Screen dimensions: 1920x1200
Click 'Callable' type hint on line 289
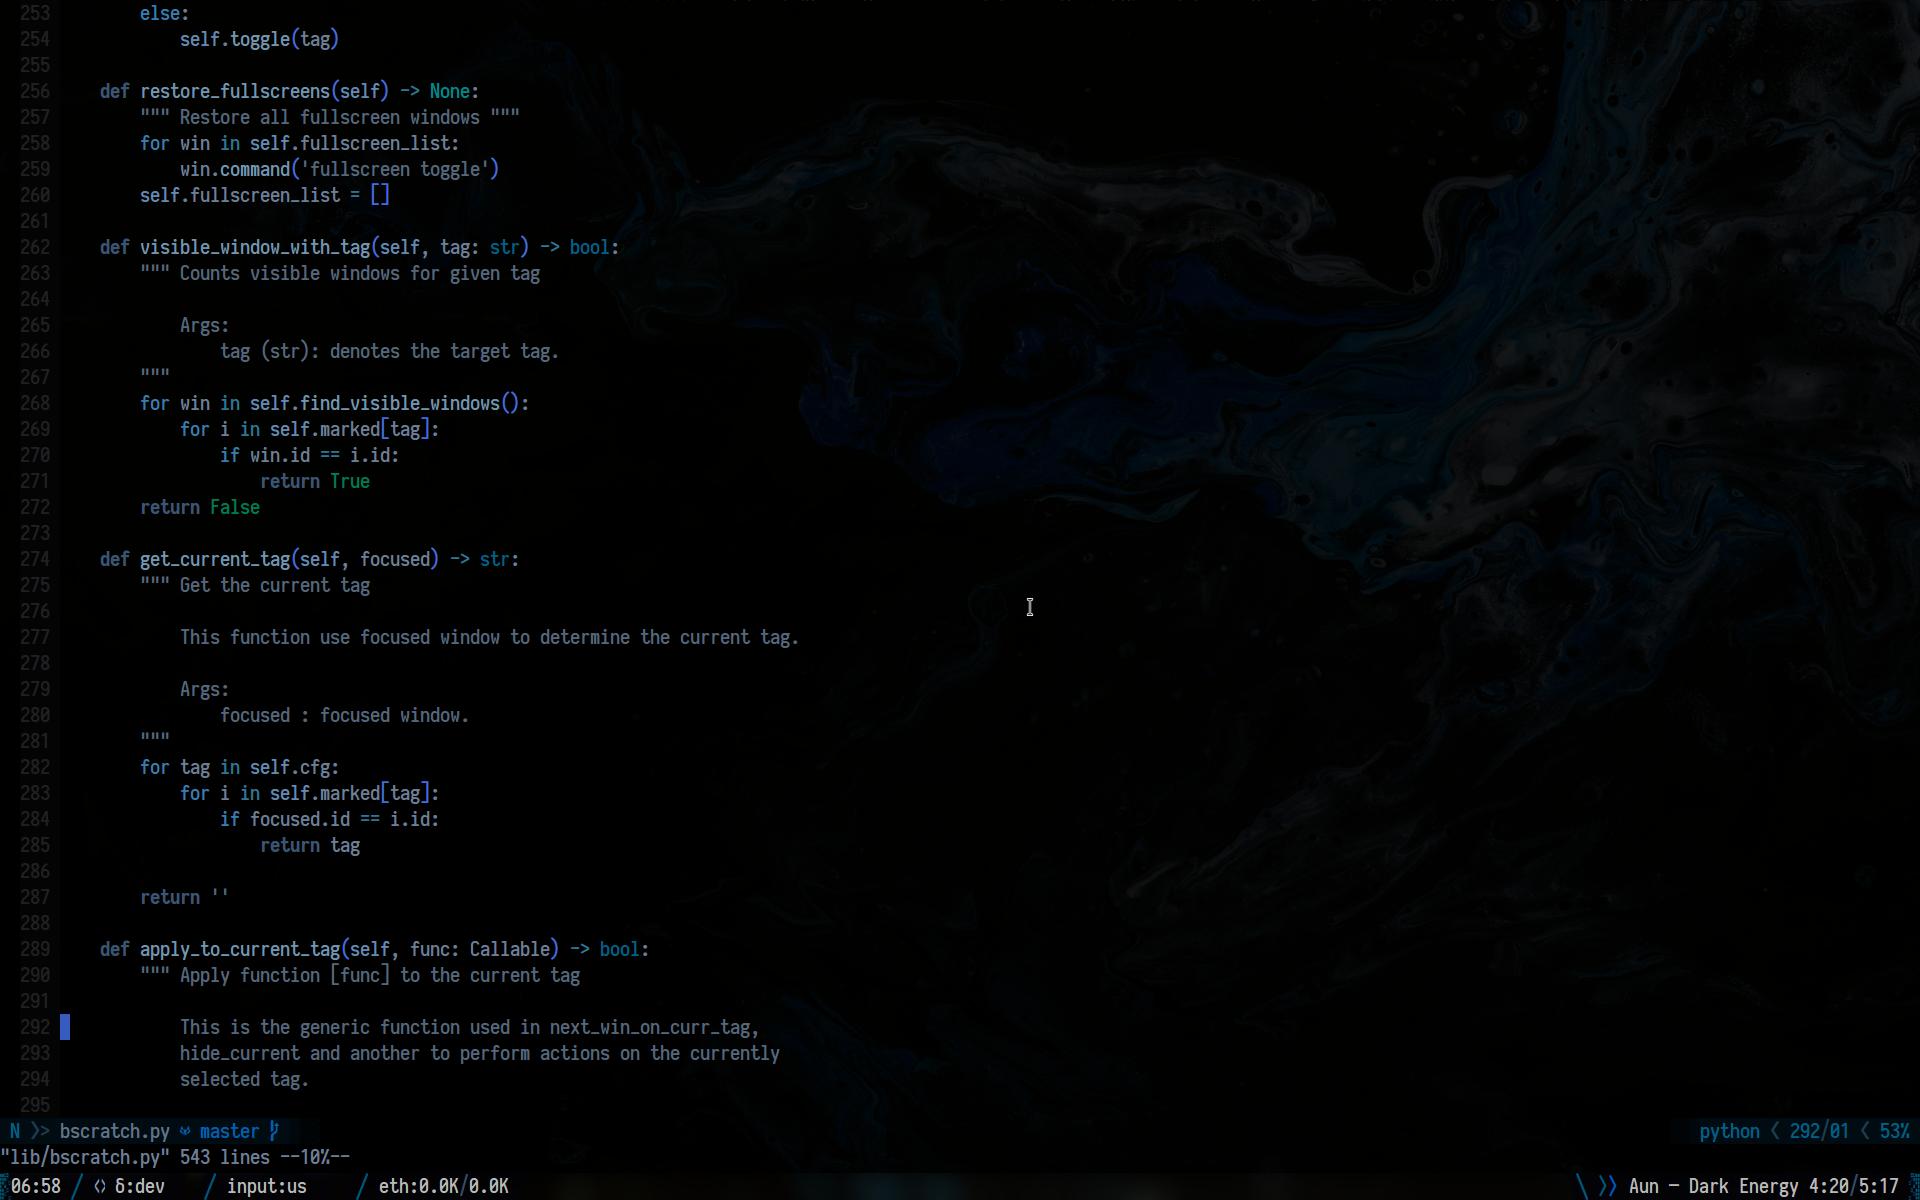point(510,949)
